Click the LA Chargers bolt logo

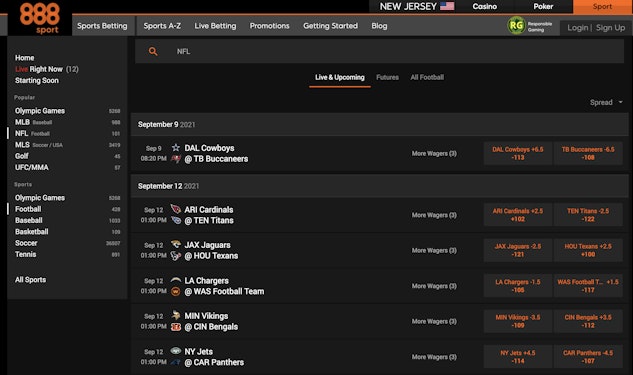tap(176, 280)
